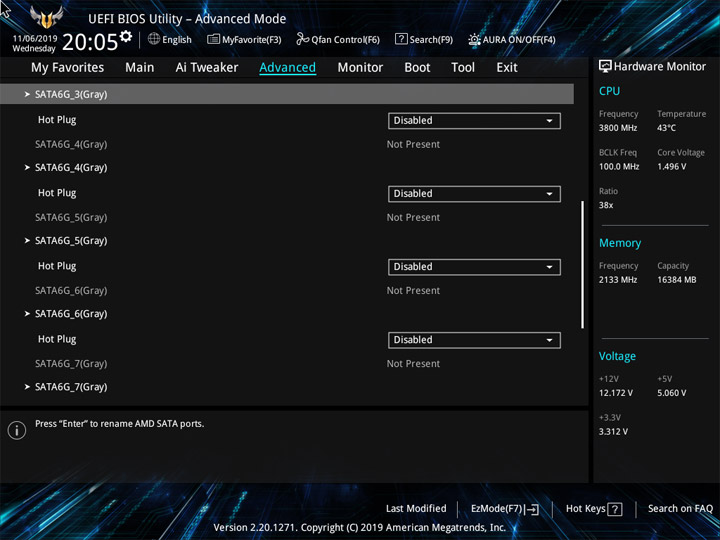The height and width of the screenshot is (540, 720).
Task: Click the Voltage section heading
Action: (617, 356)
